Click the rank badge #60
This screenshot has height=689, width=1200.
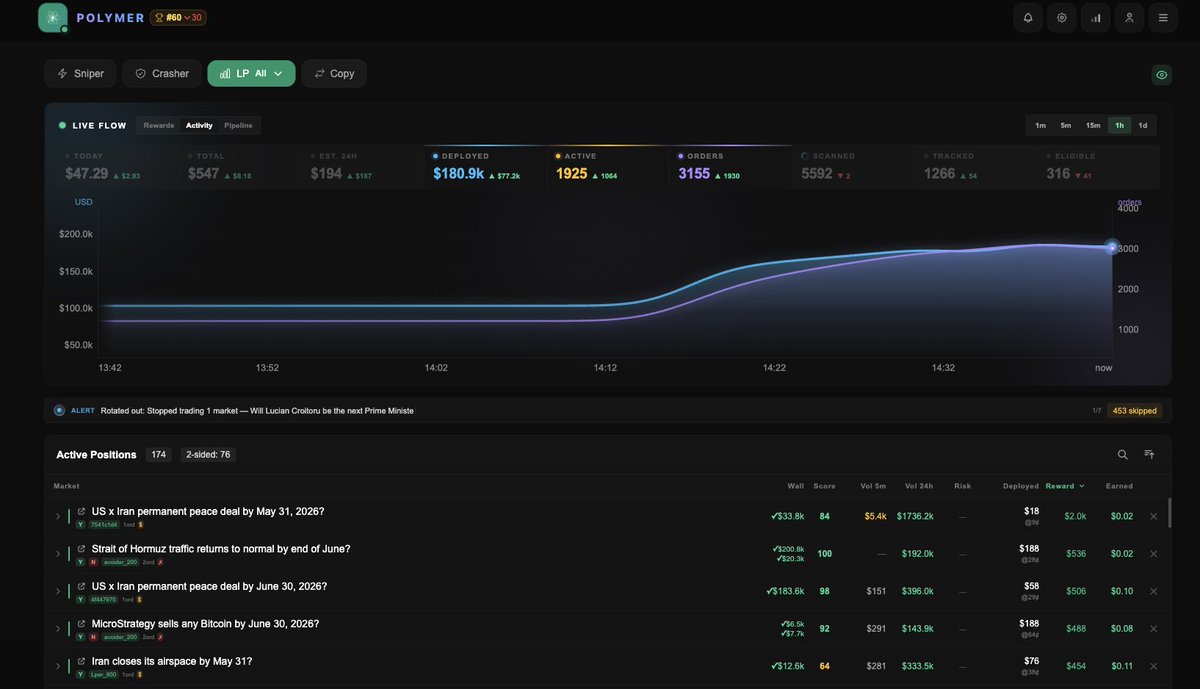point(178,17)
